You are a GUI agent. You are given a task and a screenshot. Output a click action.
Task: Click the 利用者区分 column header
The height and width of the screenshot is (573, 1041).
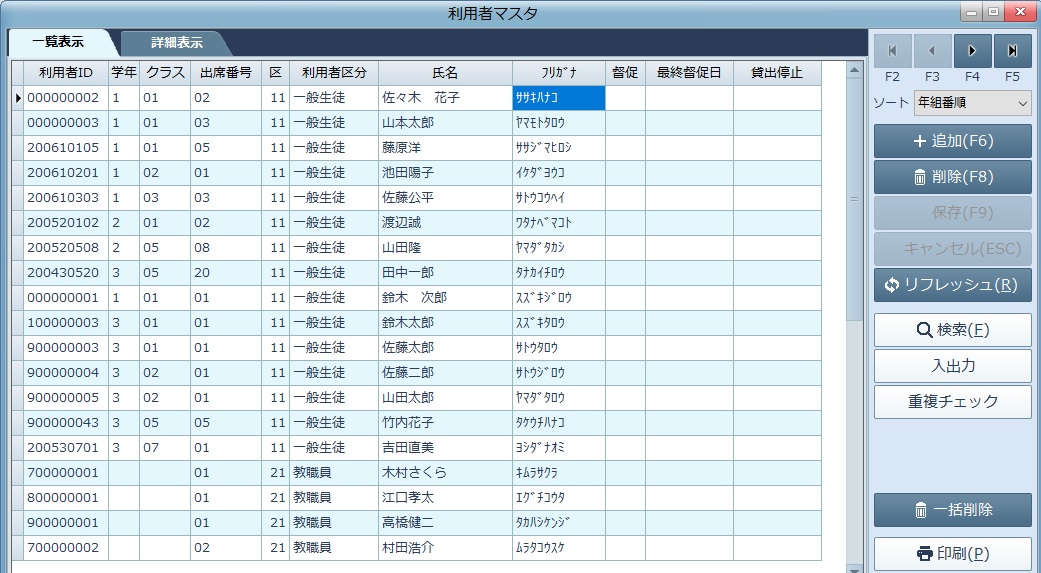pos(334,73)
